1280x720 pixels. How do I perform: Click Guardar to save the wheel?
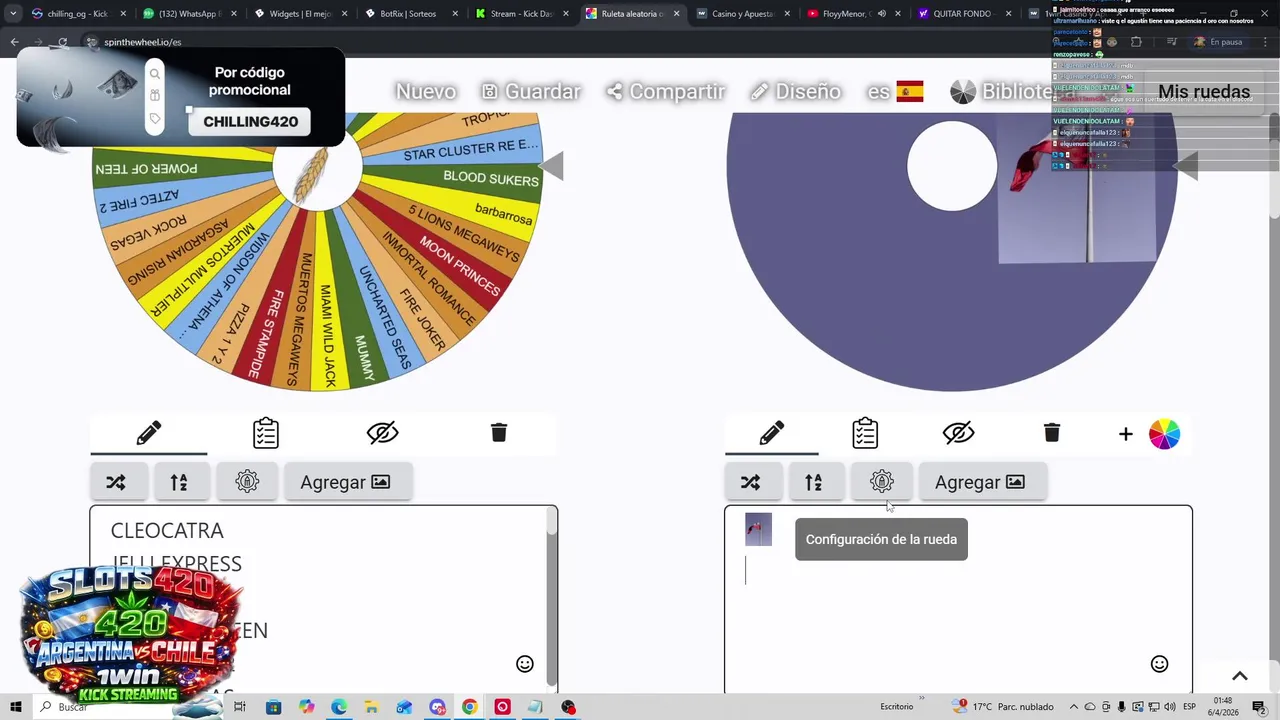531,91
